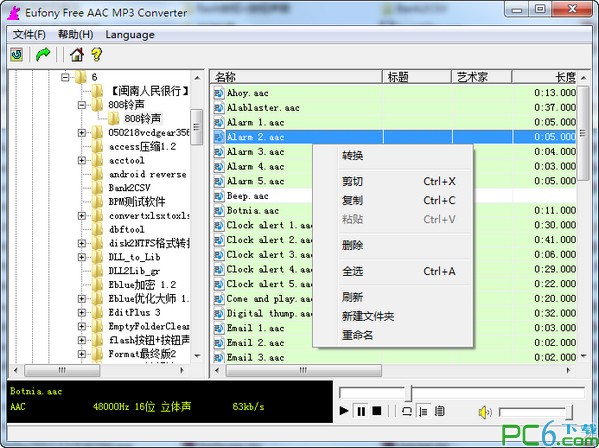Image resolution: width=599 pixels, height=448 pixels.
Task: Click the Beep.aac file icon
Action: pos(219,196)
